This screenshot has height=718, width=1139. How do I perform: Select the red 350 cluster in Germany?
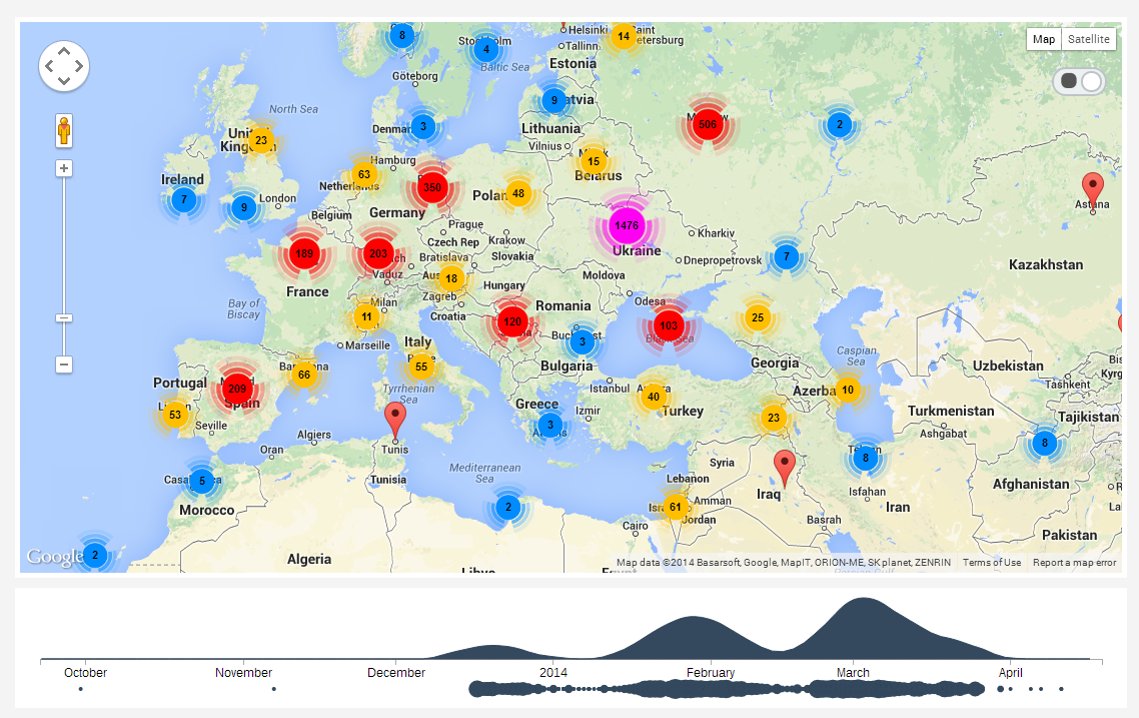pos(432,187)
